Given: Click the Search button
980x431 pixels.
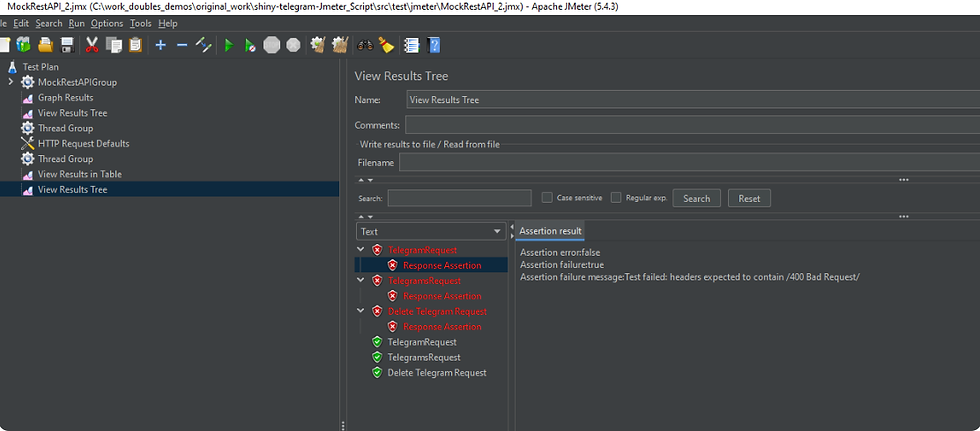Looking at the screenshot, I should [x=696, y=199].
